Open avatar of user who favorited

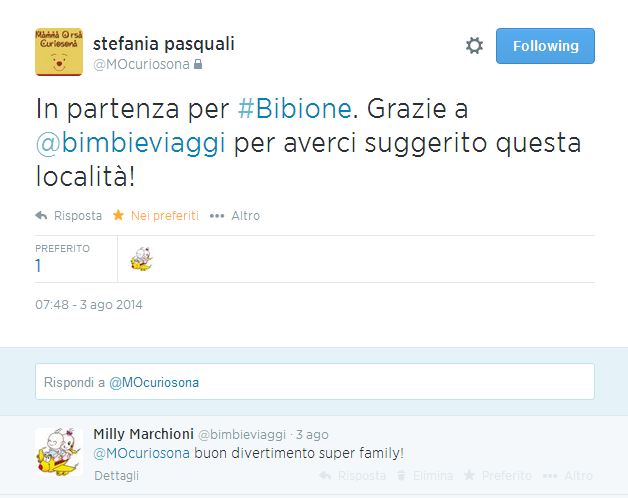coord(142,260)
